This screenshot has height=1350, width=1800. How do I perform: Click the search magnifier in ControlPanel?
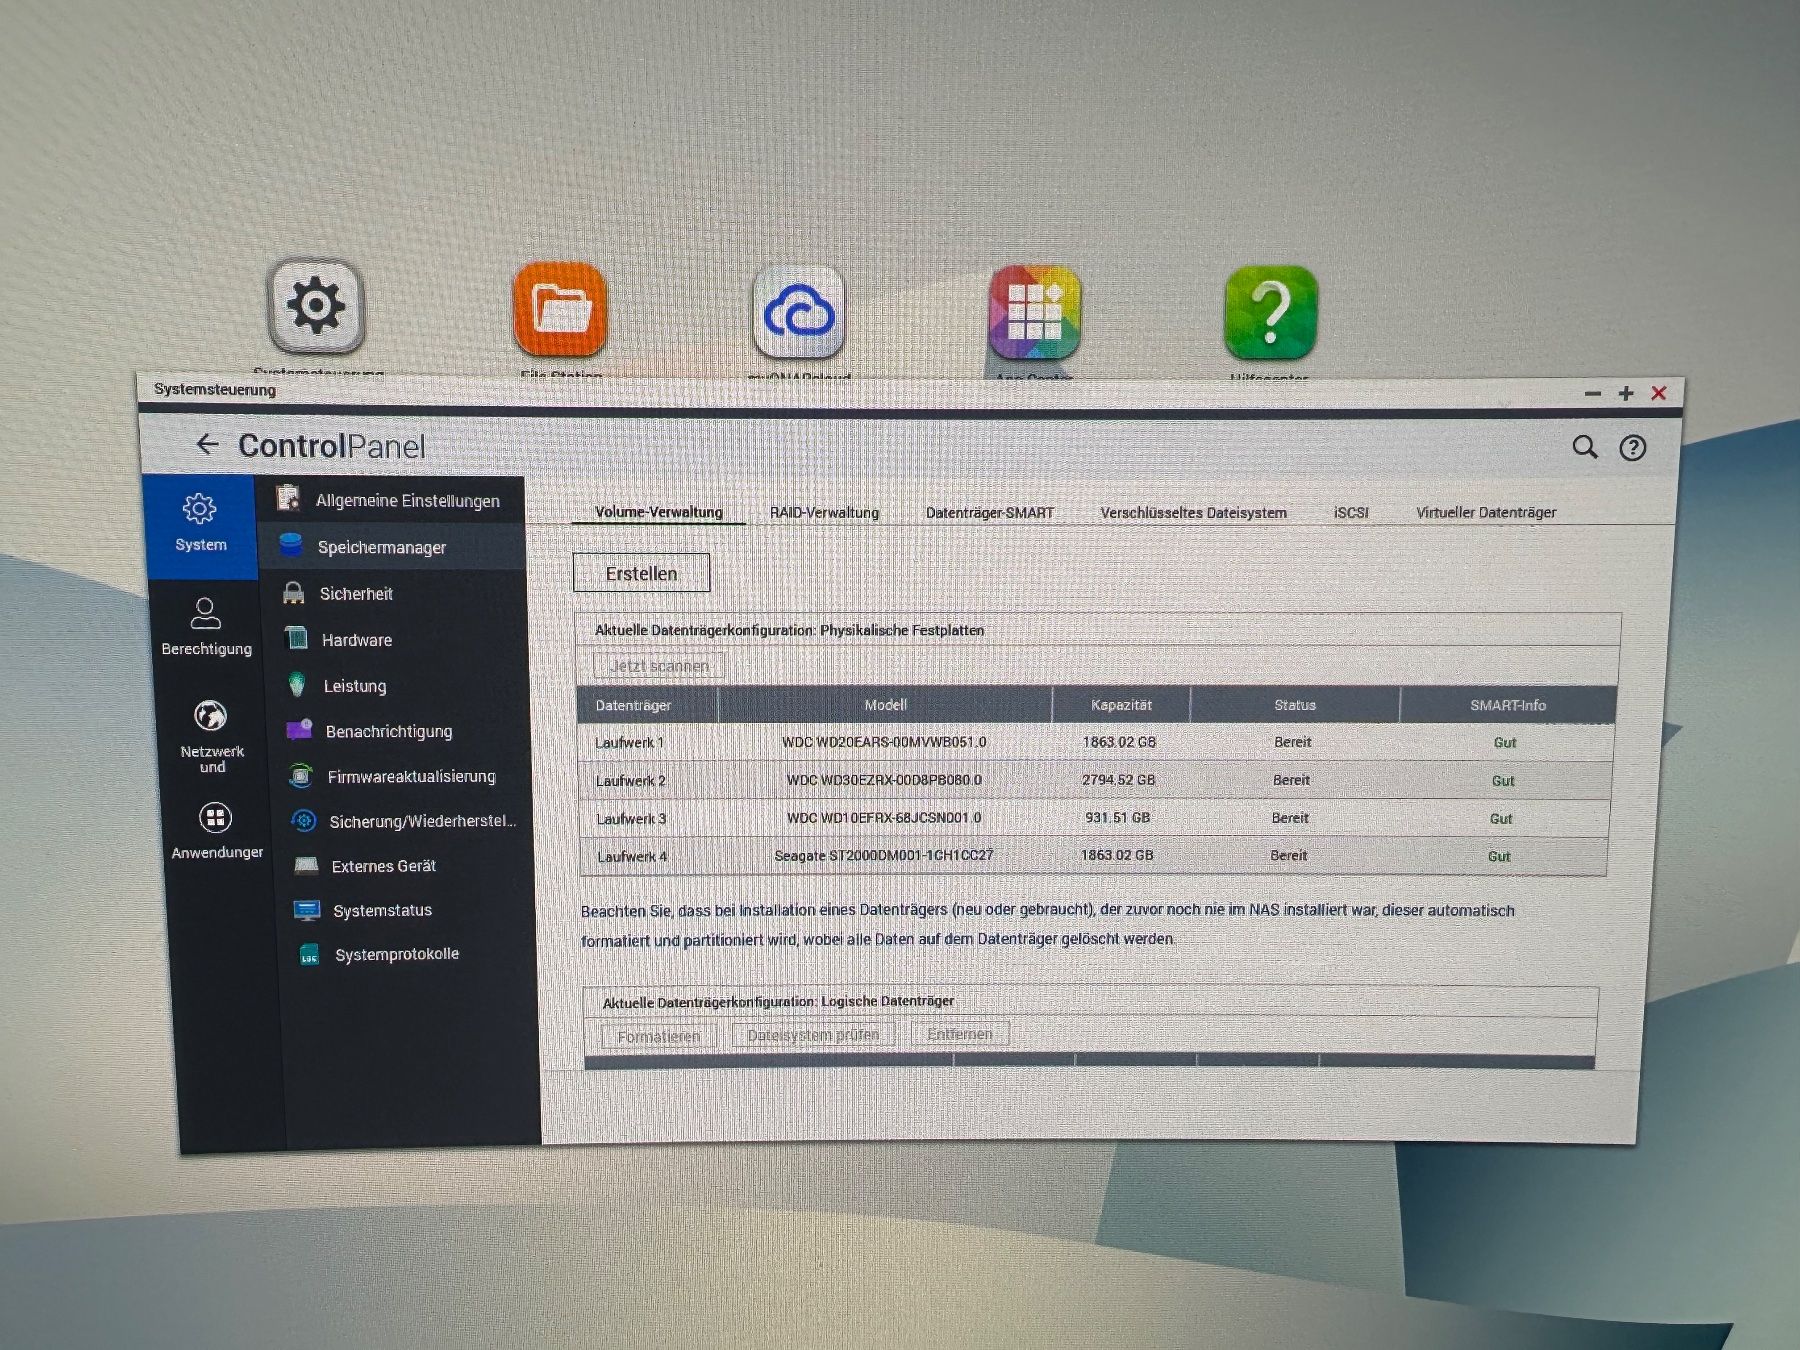pos(1585,447)
